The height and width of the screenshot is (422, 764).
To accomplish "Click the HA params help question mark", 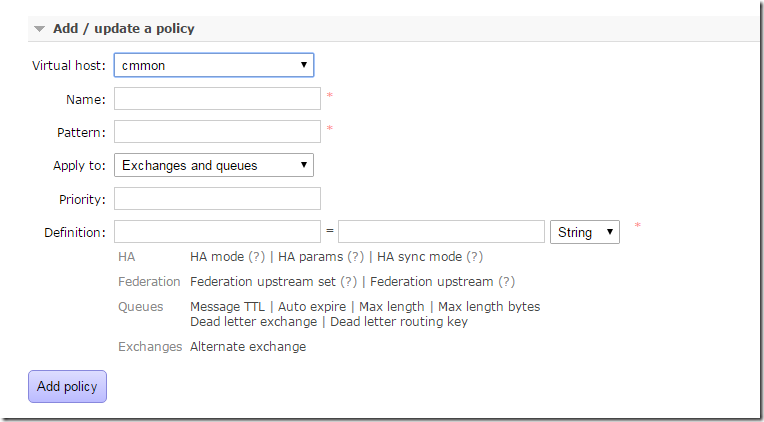I will click(x=355, y=257).
